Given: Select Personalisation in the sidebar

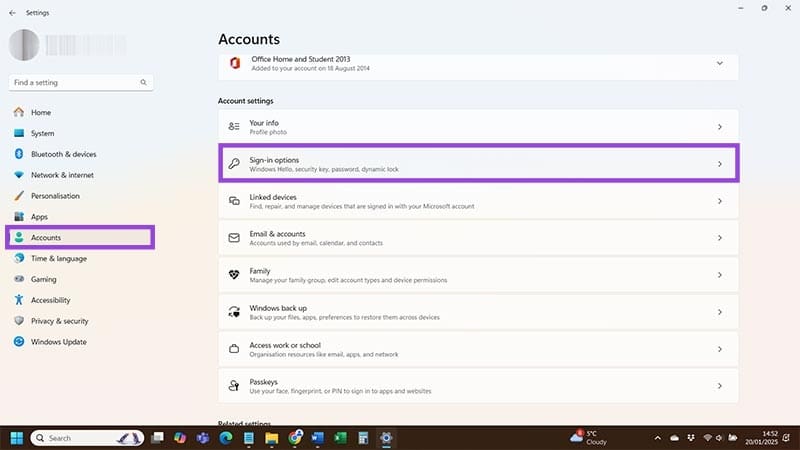Looking at the screenshot, I should tap(55, 196).
